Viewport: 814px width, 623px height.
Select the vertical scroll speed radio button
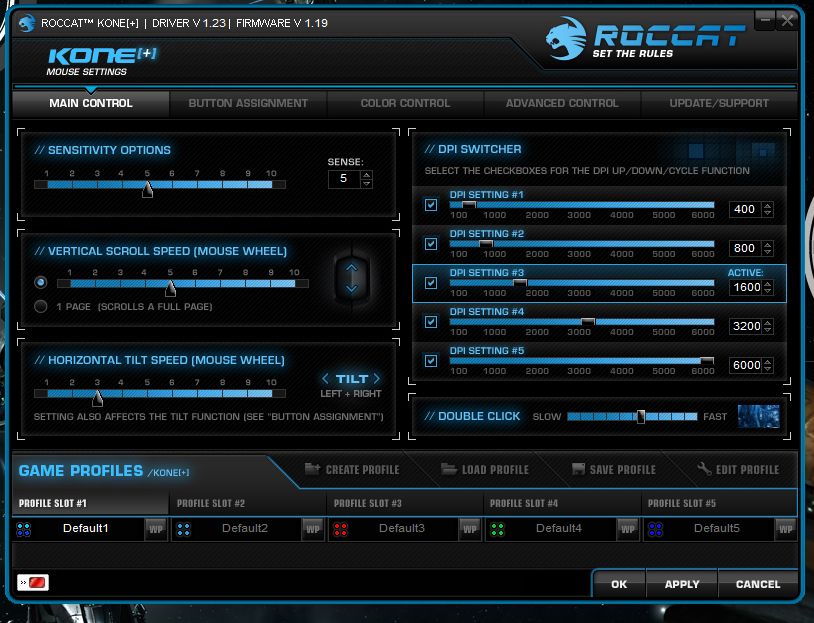pyautogui.click(x=40, y=282)
